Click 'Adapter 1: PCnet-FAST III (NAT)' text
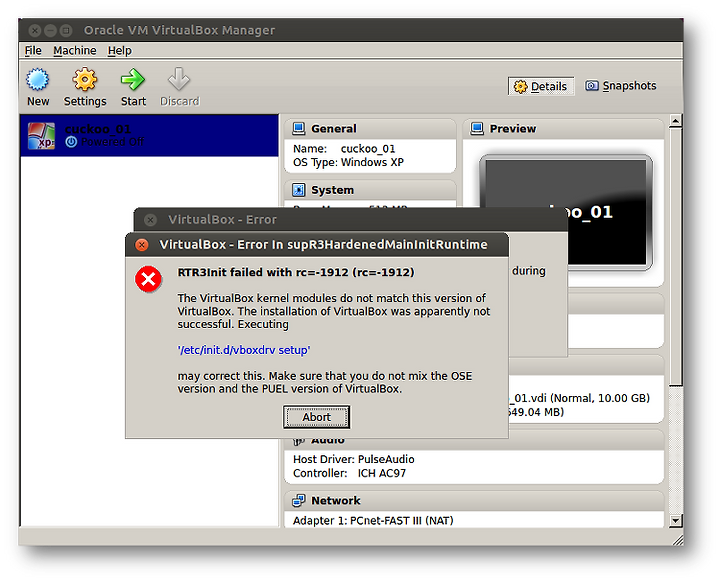Screen dimensions: 720x582 (373, 520)
